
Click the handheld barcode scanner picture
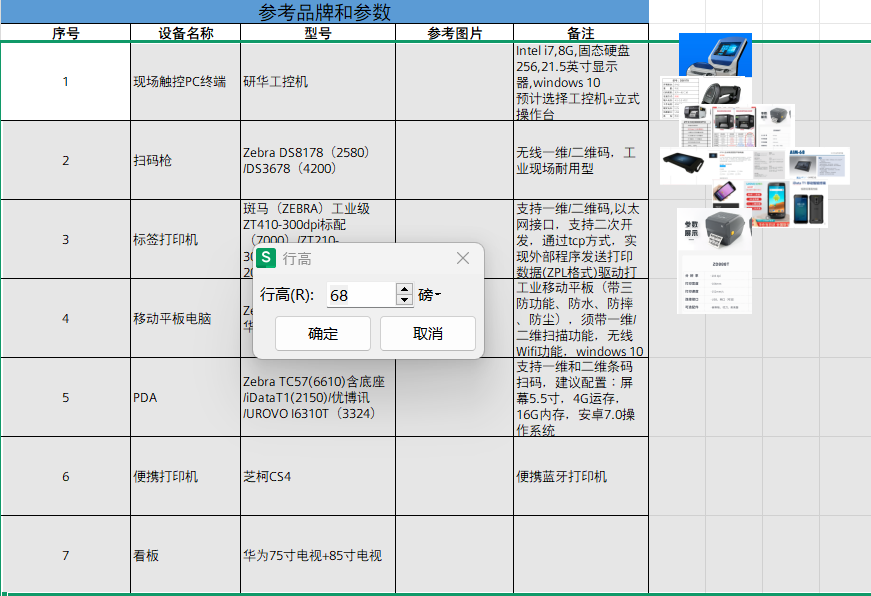(x=725, y=93)
